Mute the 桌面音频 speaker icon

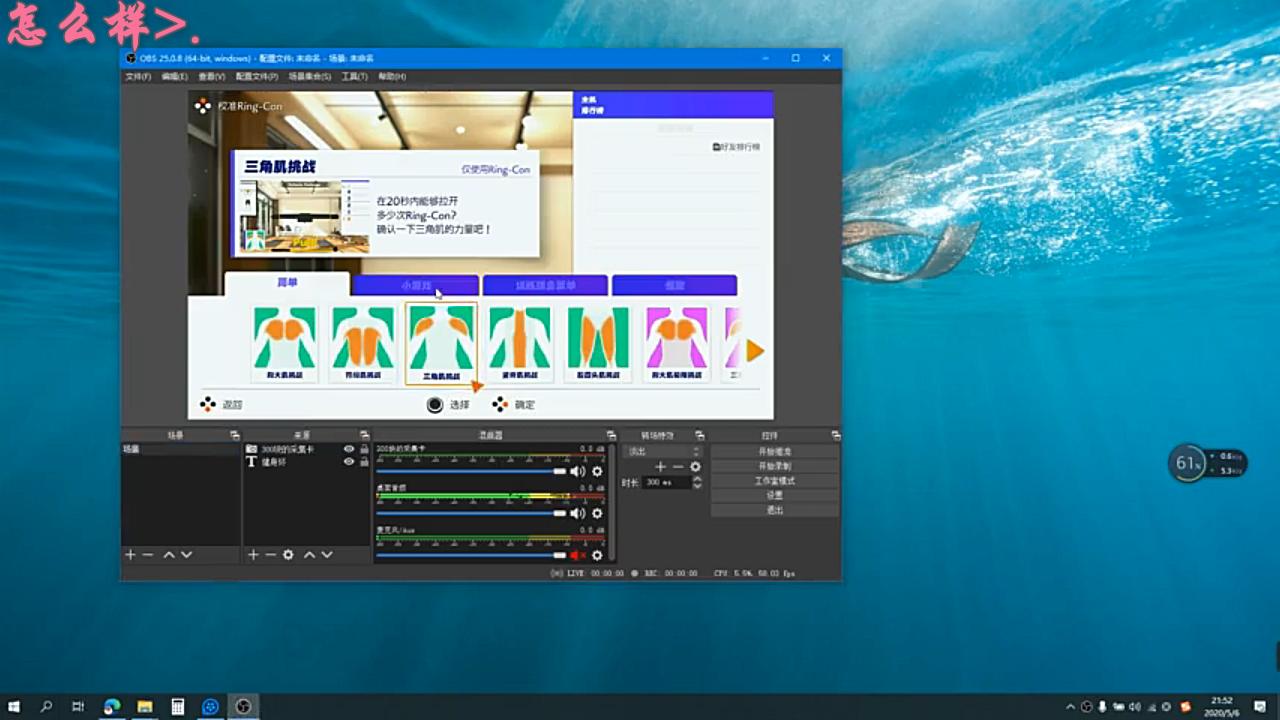tap(577, 513)
